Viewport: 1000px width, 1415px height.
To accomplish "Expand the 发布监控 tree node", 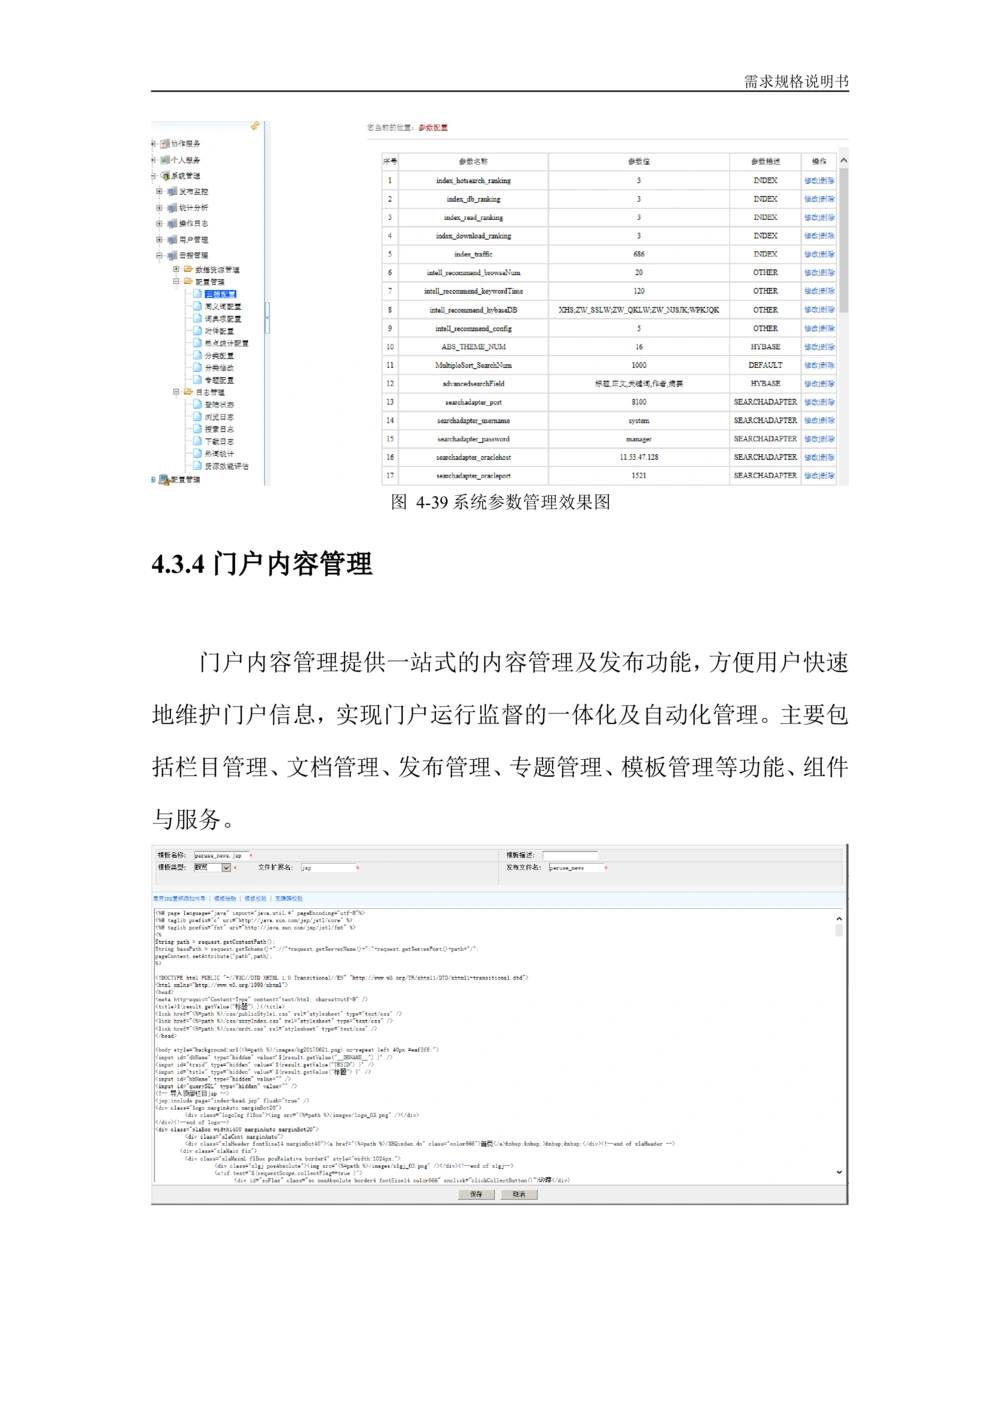I will [159, 192].
